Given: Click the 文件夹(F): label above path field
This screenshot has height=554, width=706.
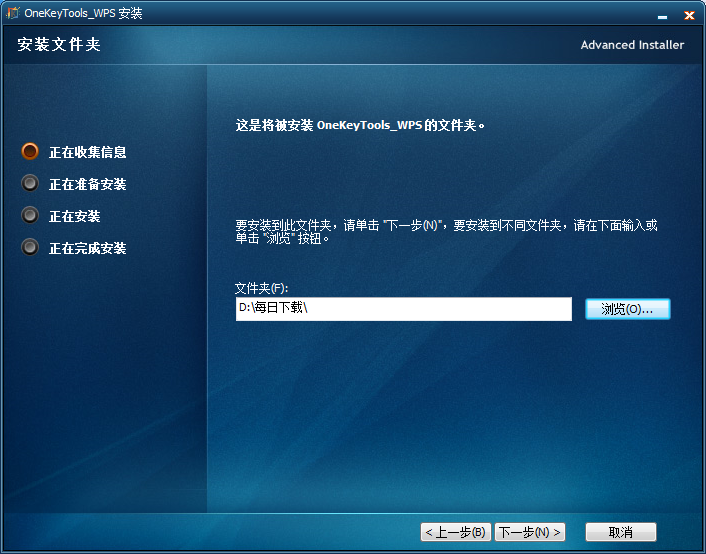Looking at the screenshot, I should coord(261,288).
